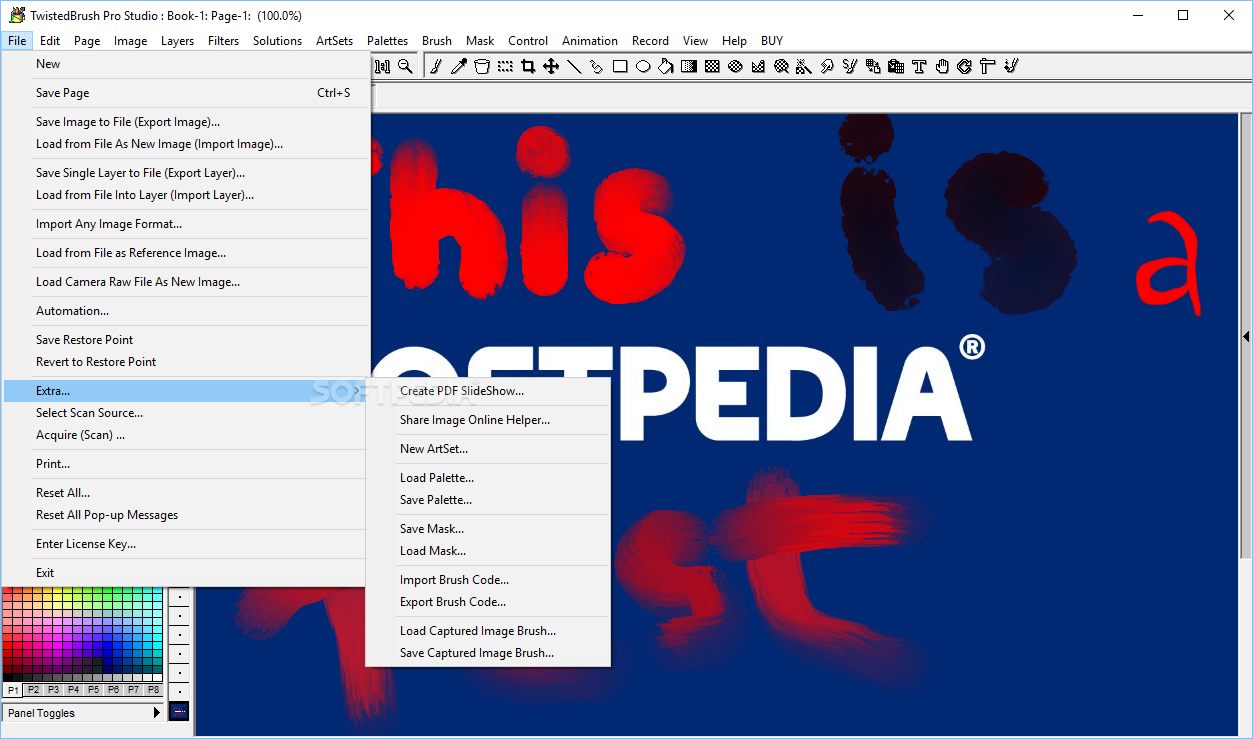Choose the straight line tool
This screenshot has height=739, width=1253.
(574, 66)
